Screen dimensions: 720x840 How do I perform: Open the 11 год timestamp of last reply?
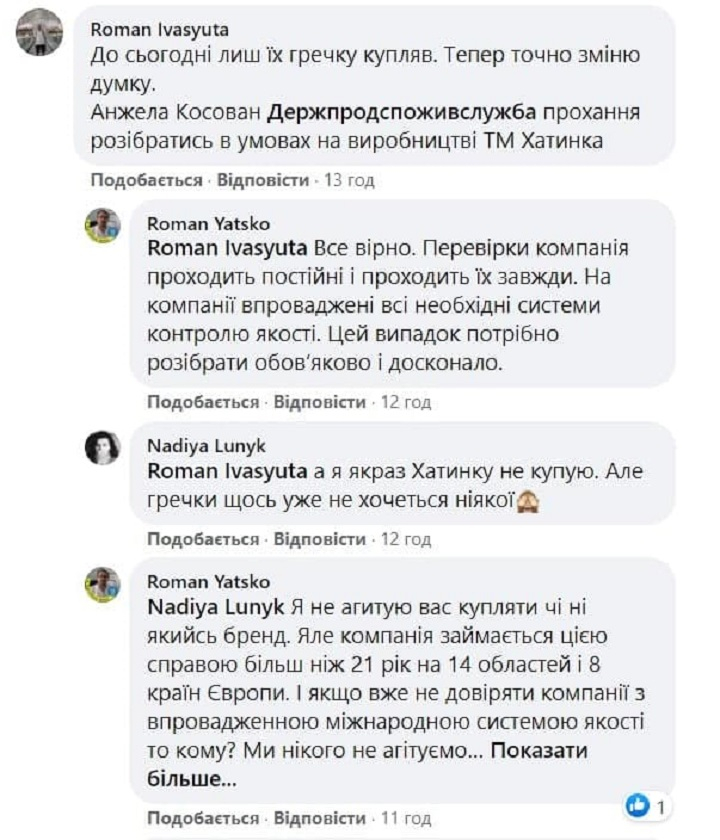(x=406, y=818)
